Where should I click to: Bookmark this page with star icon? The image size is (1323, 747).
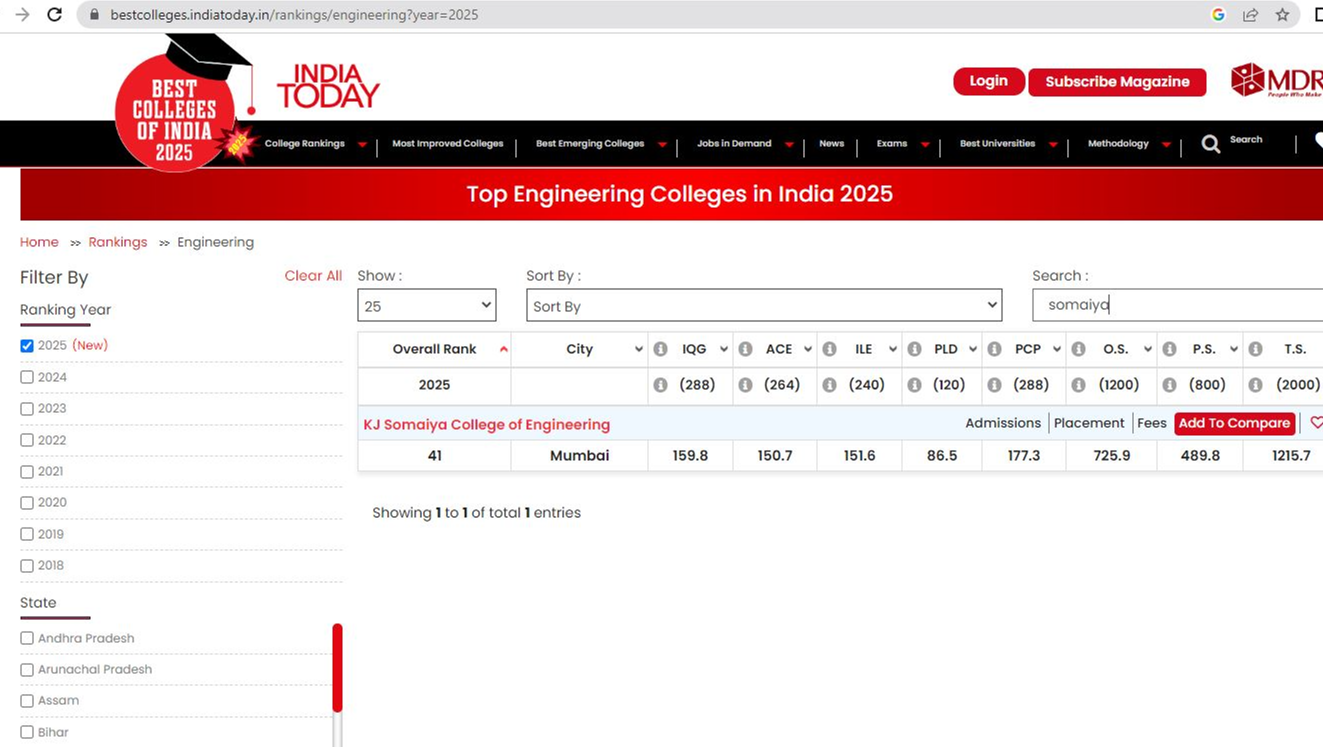tap(1282, 15)
